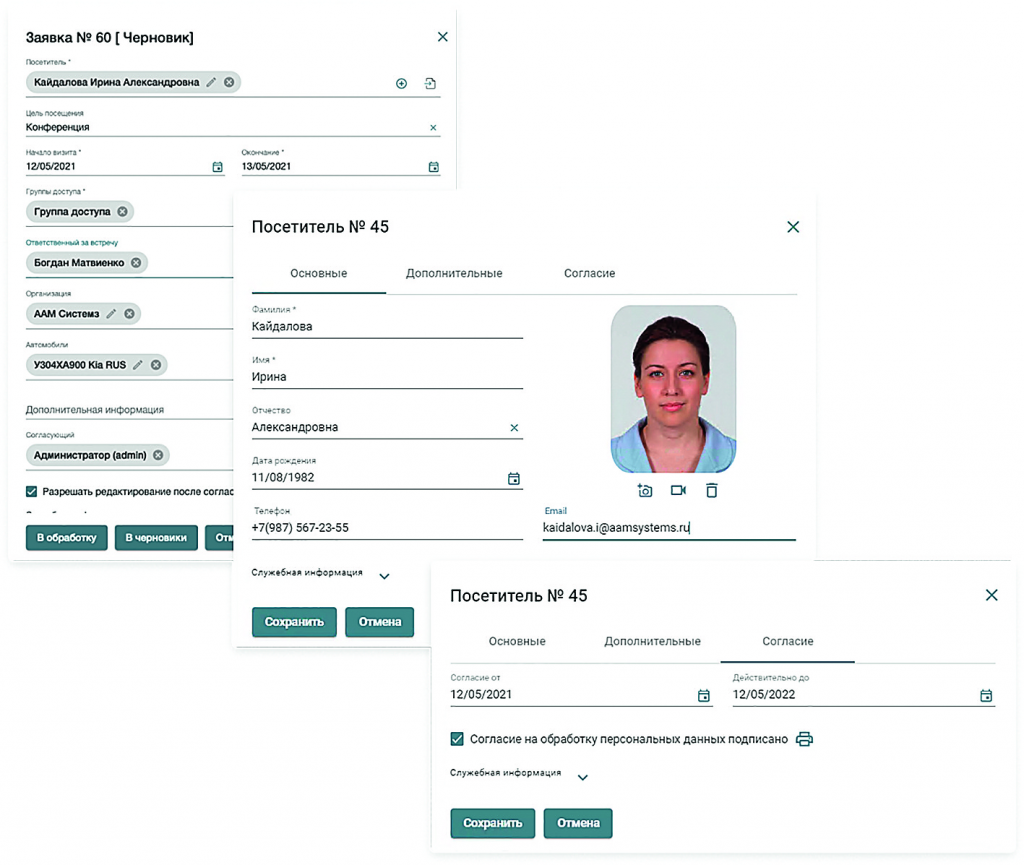Expand Служебная информация in the Согласие dialog
1024x865 pixels.
(x=583, y=777)
